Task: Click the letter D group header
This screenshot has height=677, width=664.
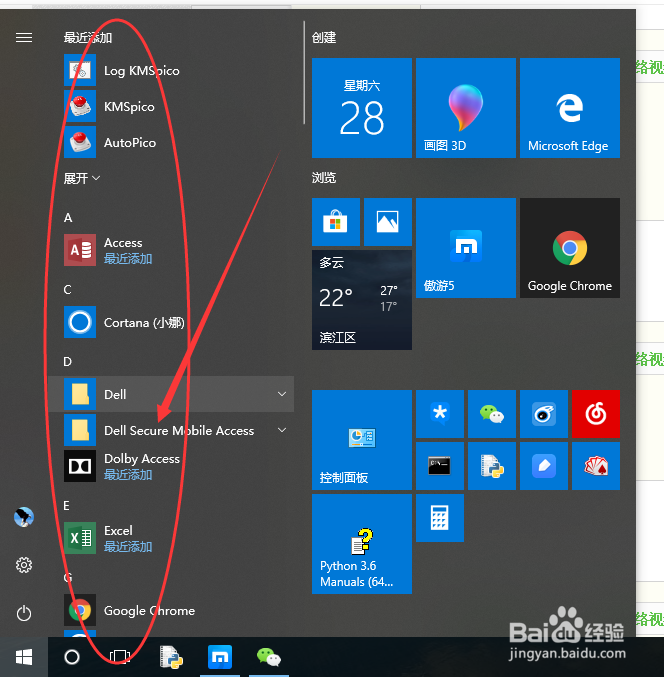Action: tap(67, 362)
